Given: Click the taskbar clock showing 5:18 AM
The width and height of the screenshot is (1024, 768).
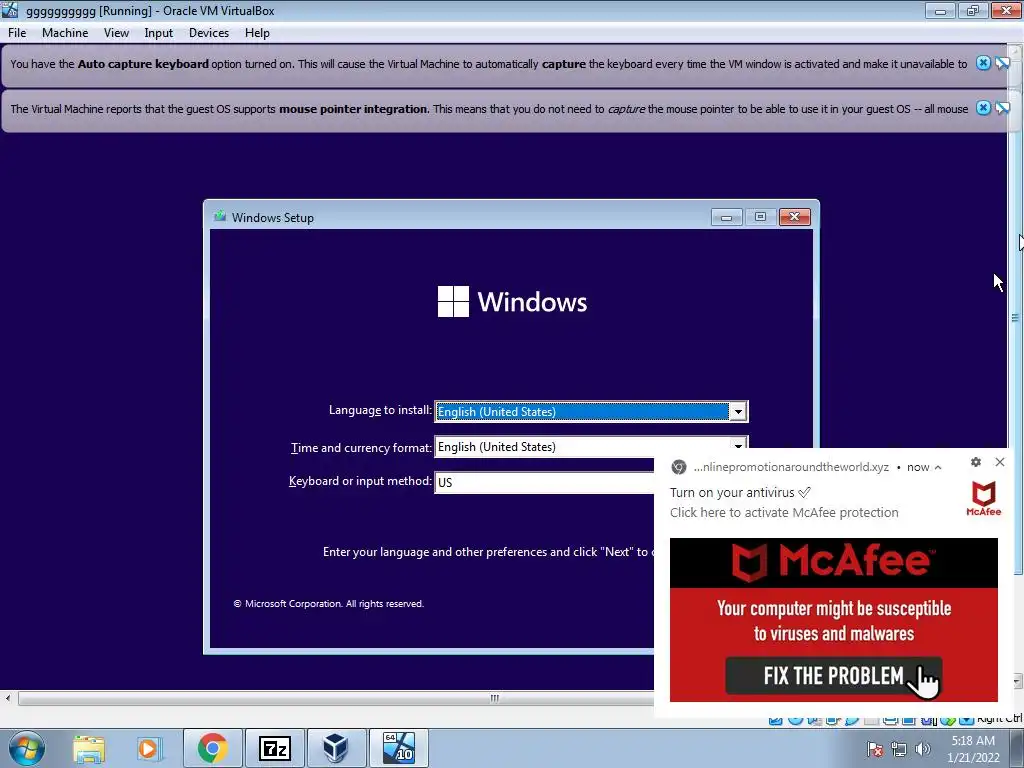Looking at the screenshot, I should coord(973,749).
